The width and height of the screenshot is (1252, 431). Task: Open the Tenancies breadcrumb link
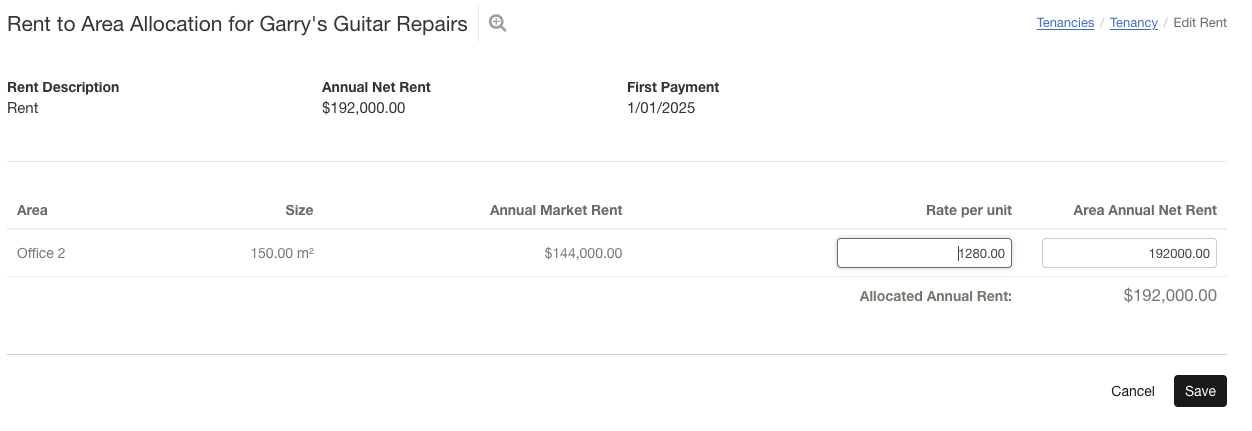click(x=1065, y=23)
